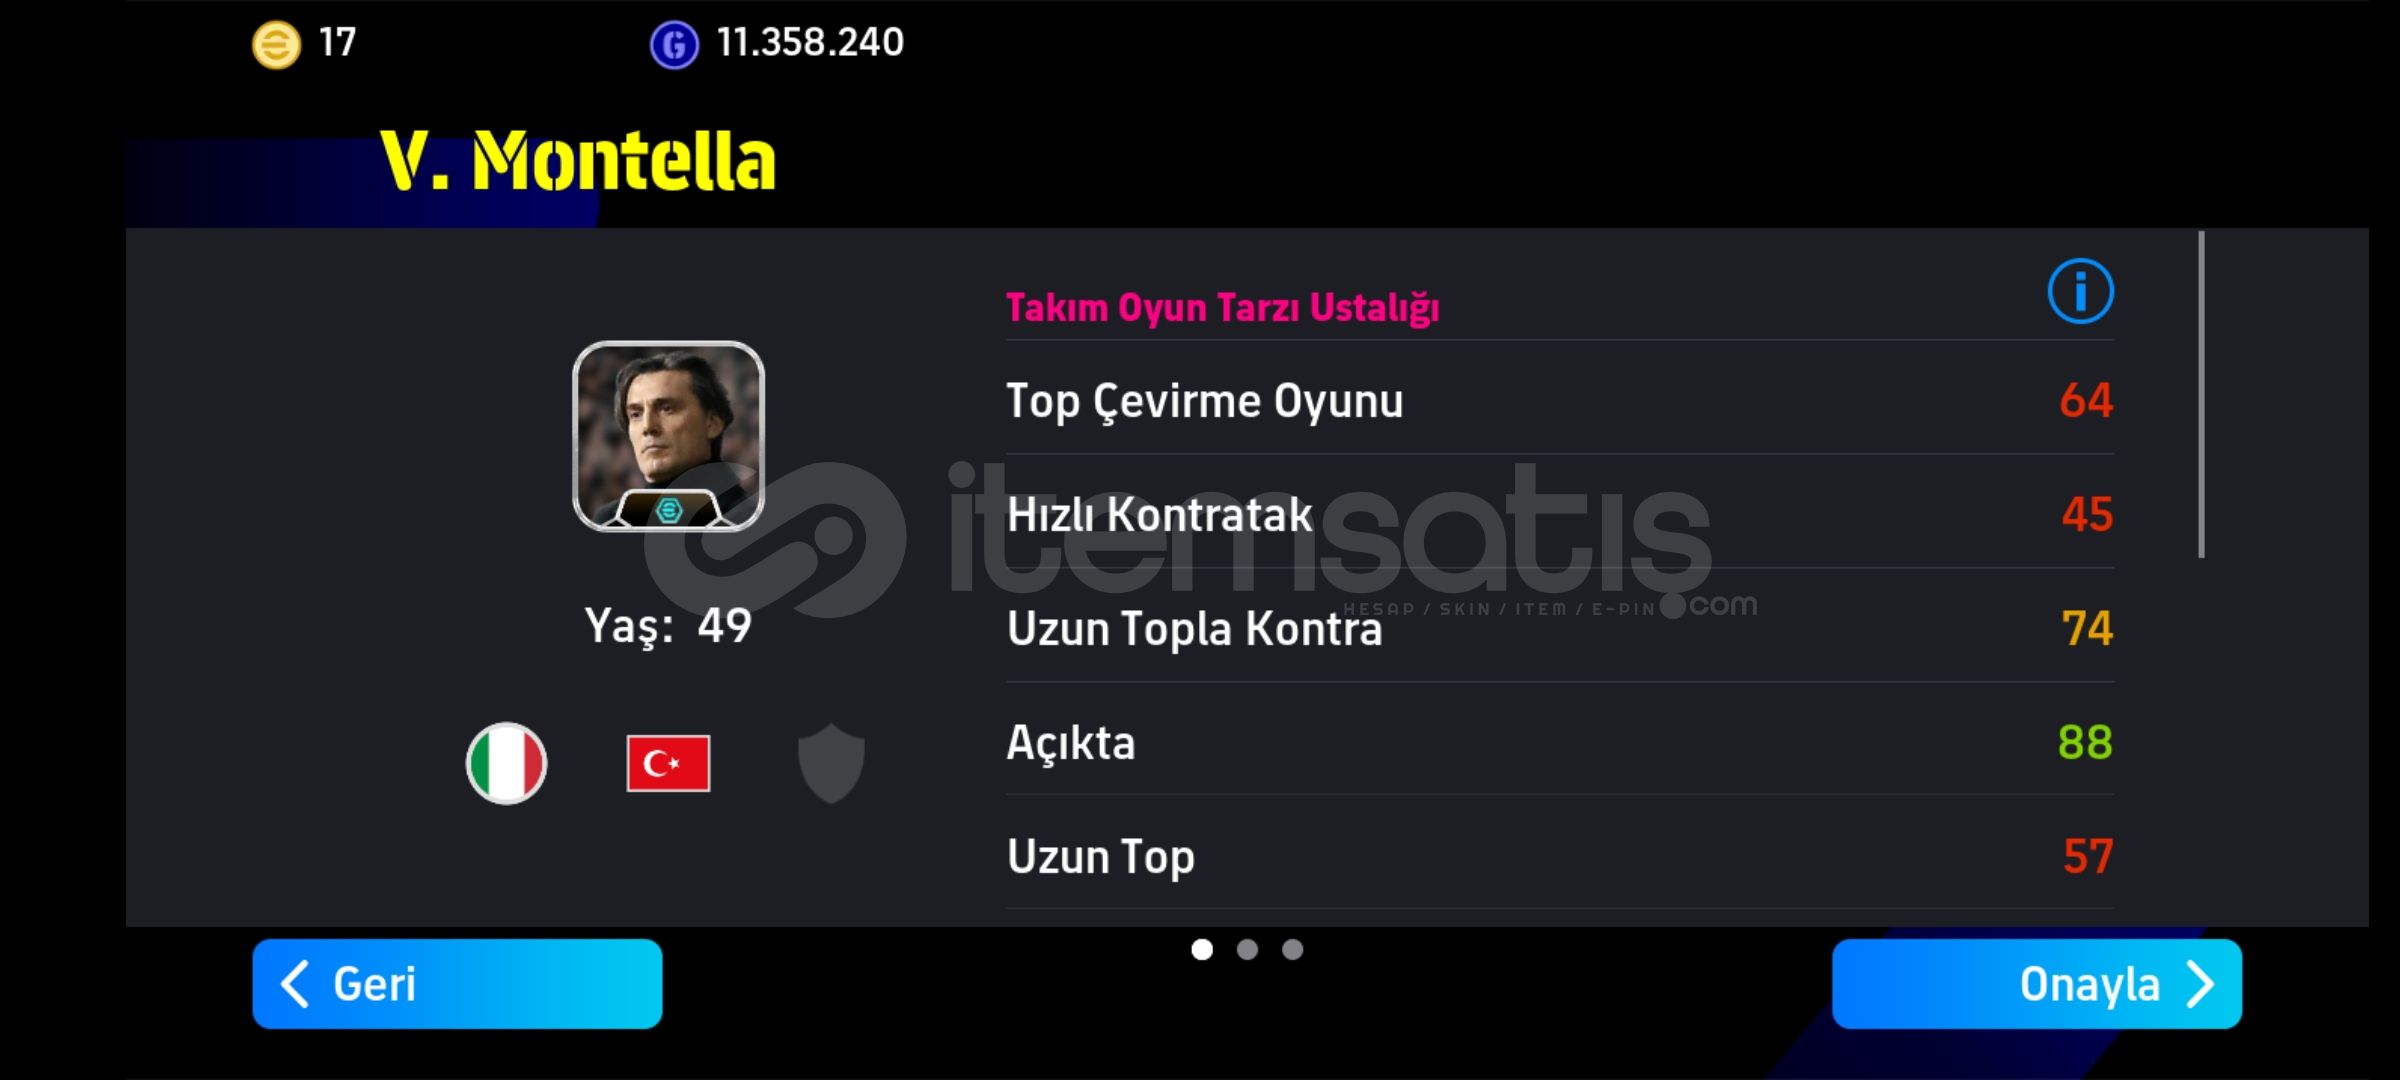2400x1080 pixels.
Task: Select the Hızlı Kontratak row
Action: point(1560,512)
